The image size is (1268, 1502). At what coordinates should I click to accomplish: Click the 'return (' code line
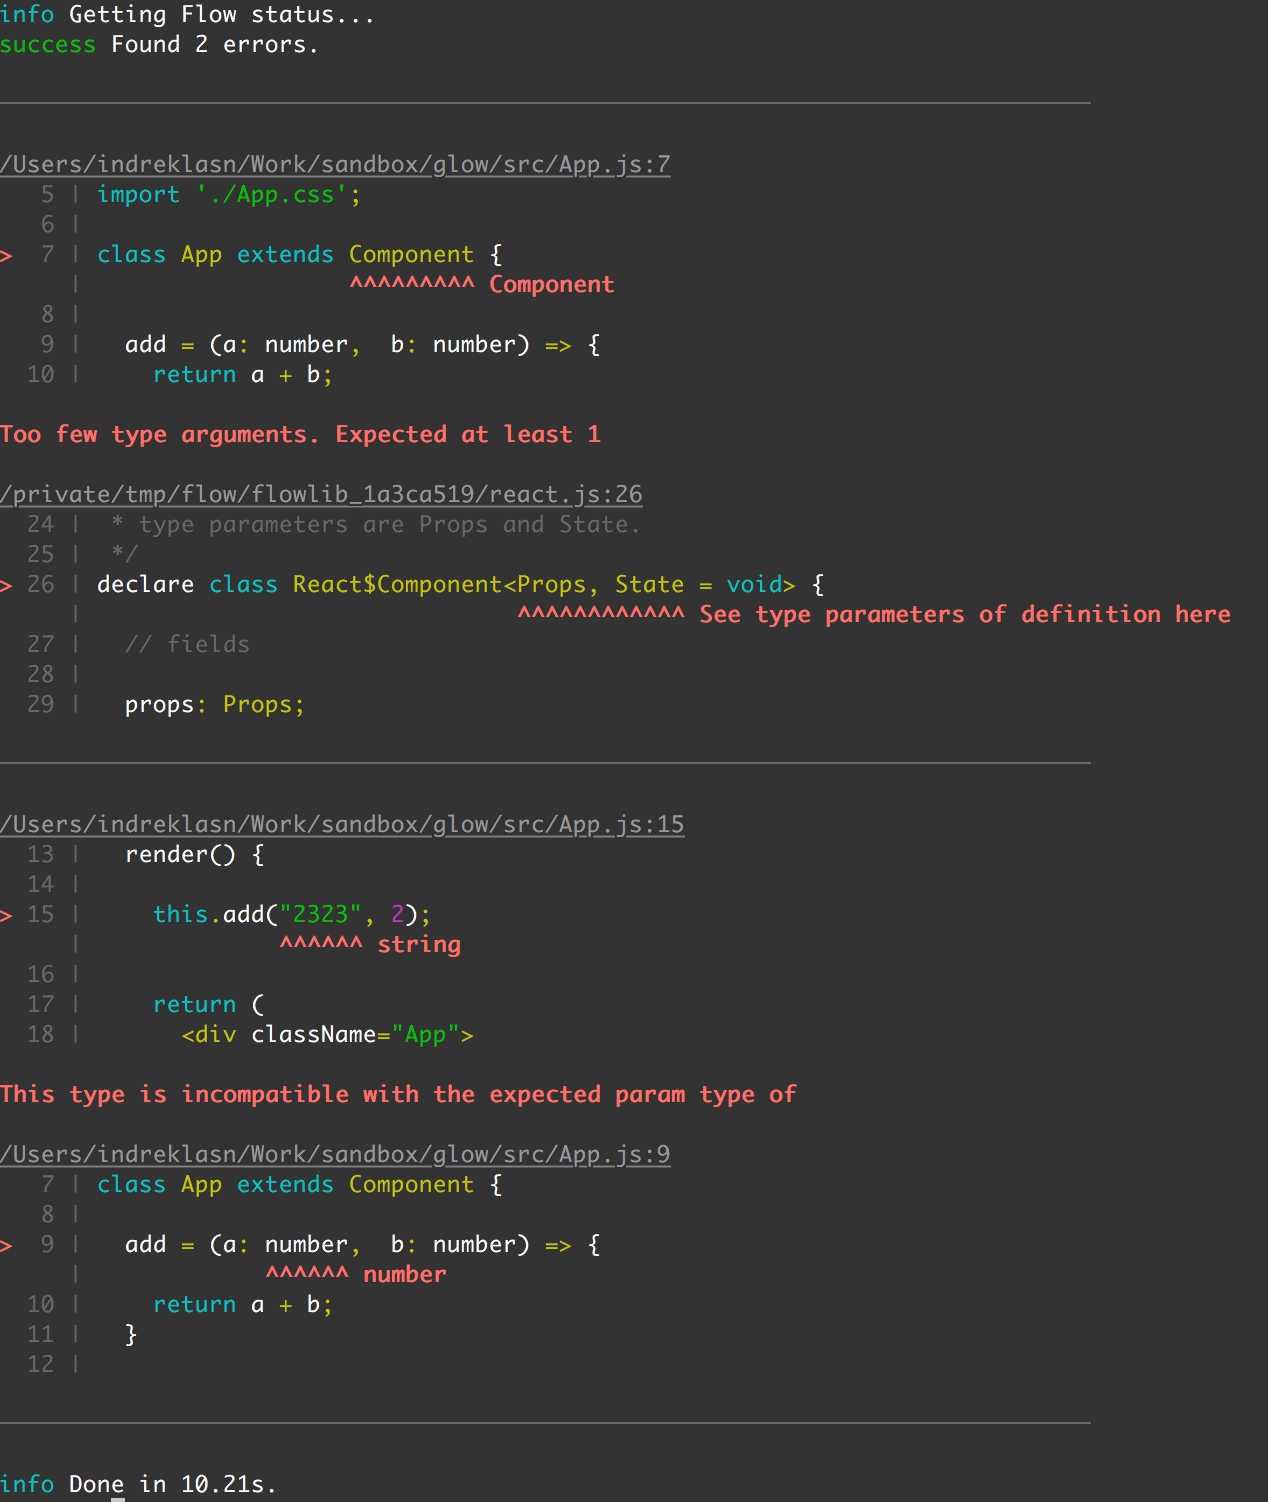coord(208,1004)
